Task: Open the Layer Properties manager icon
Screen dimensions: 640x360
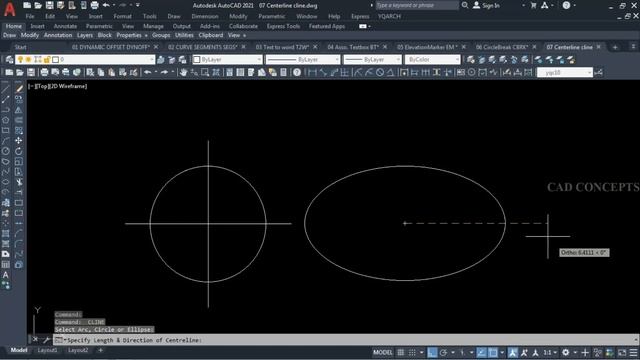Action: pyautogui.click(x=9, y=60)
